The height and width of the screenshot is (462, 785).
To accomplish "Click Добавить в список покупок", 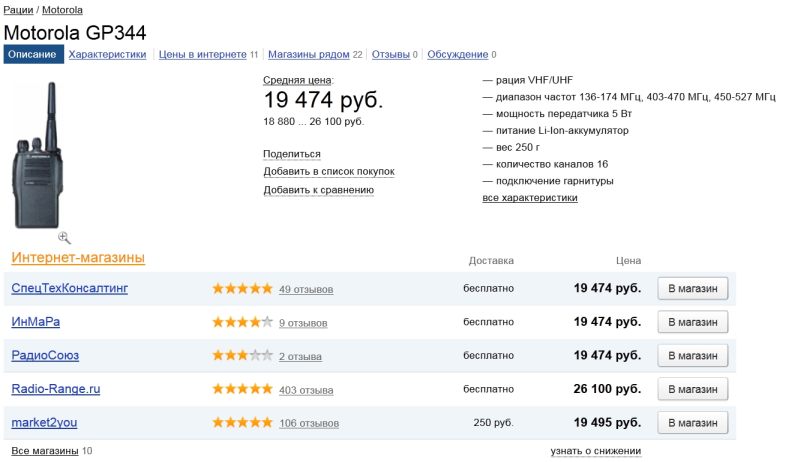I will 329,172.
